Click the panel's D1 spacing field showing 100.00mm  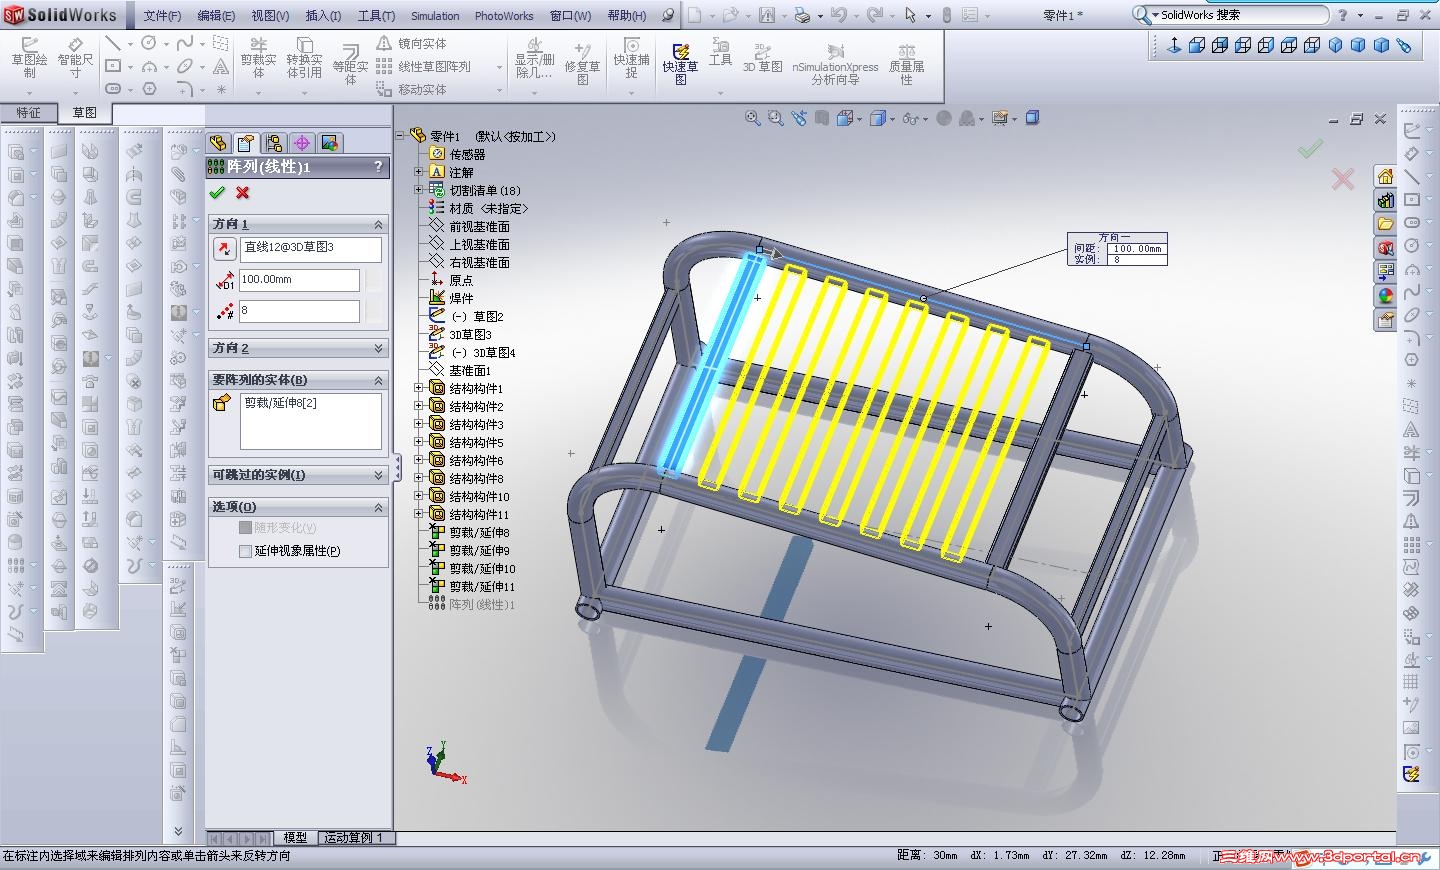point(299,280)
